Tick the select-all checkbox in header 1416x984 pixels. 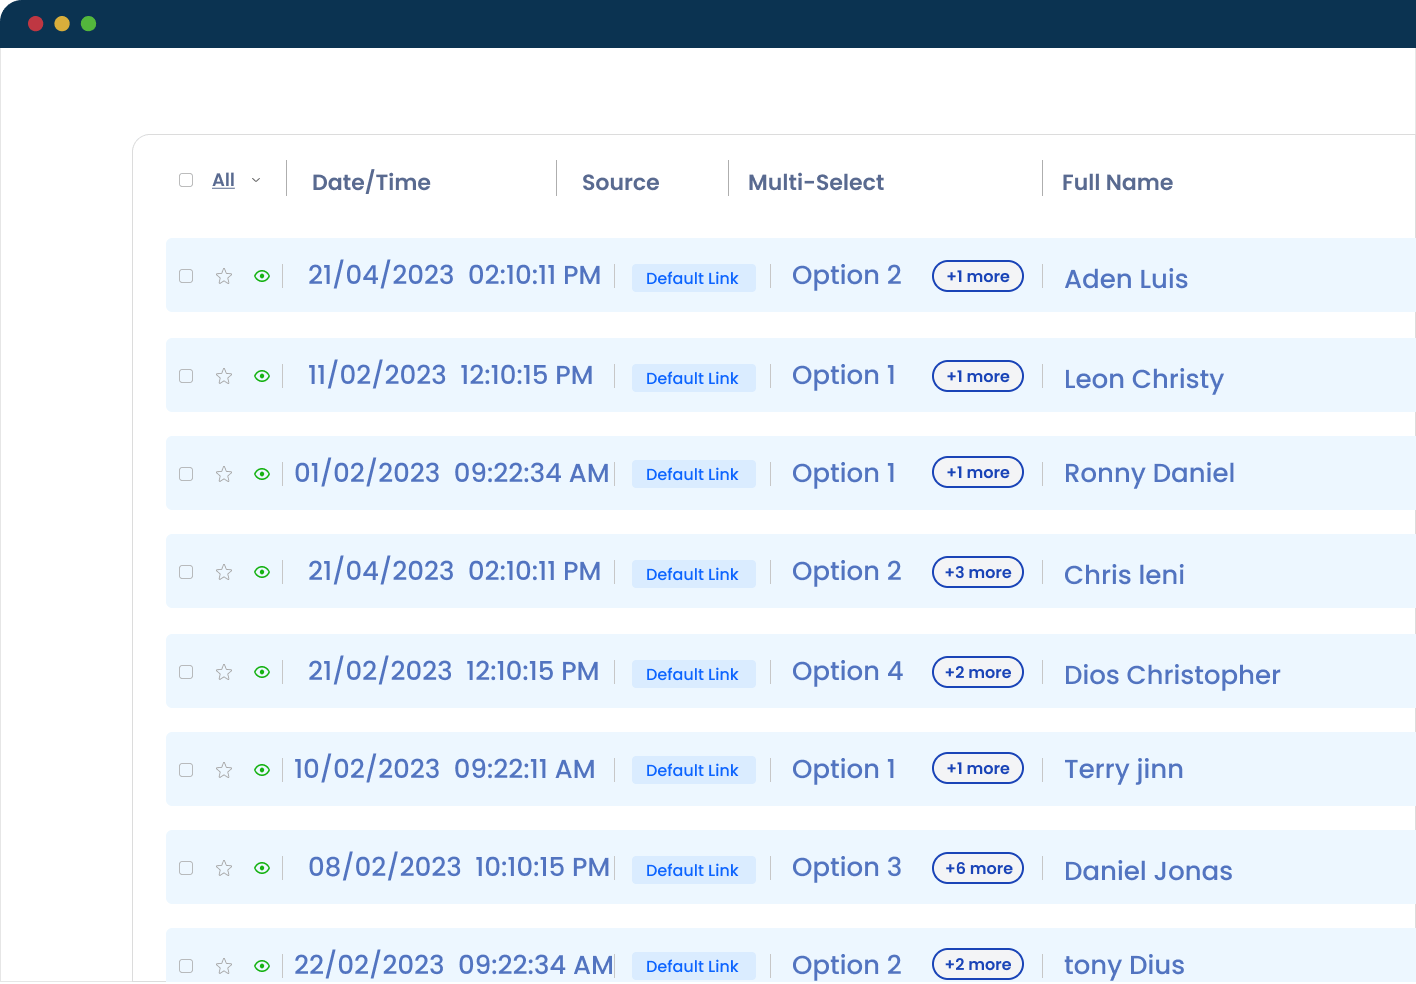tap(186, 180)
